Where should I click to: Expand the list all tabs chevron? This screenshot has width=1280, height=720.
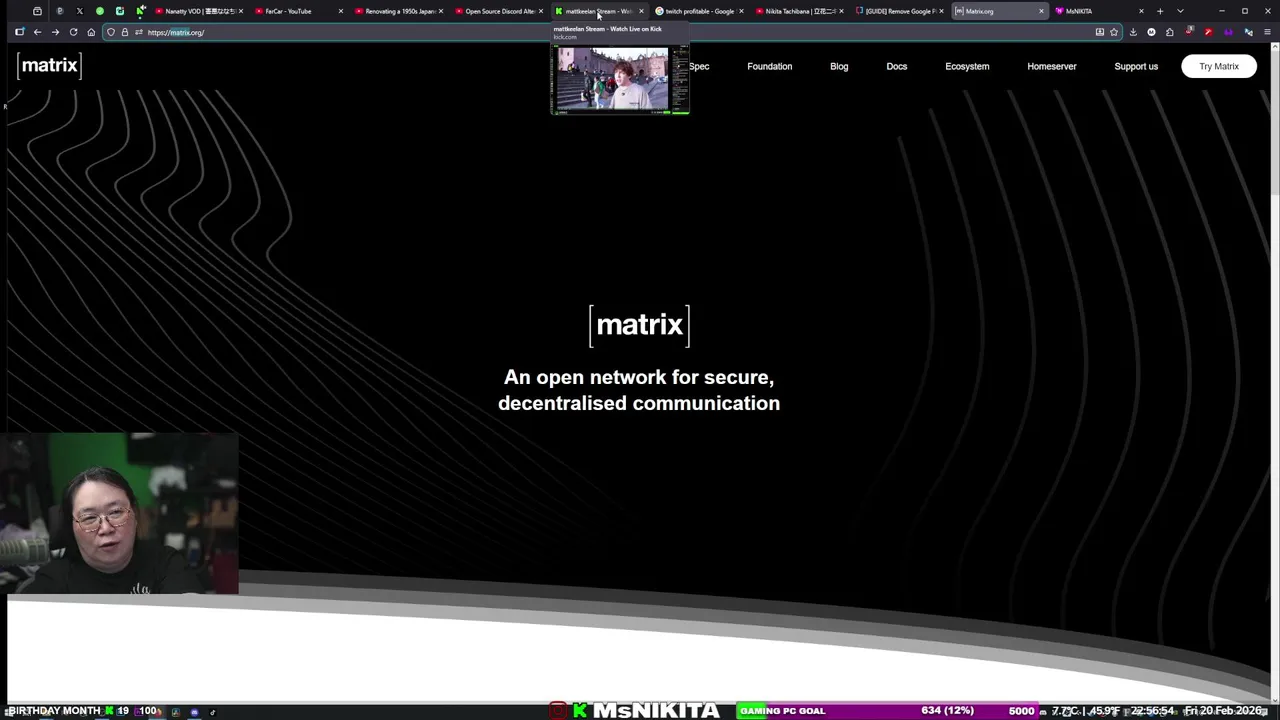1180,11
